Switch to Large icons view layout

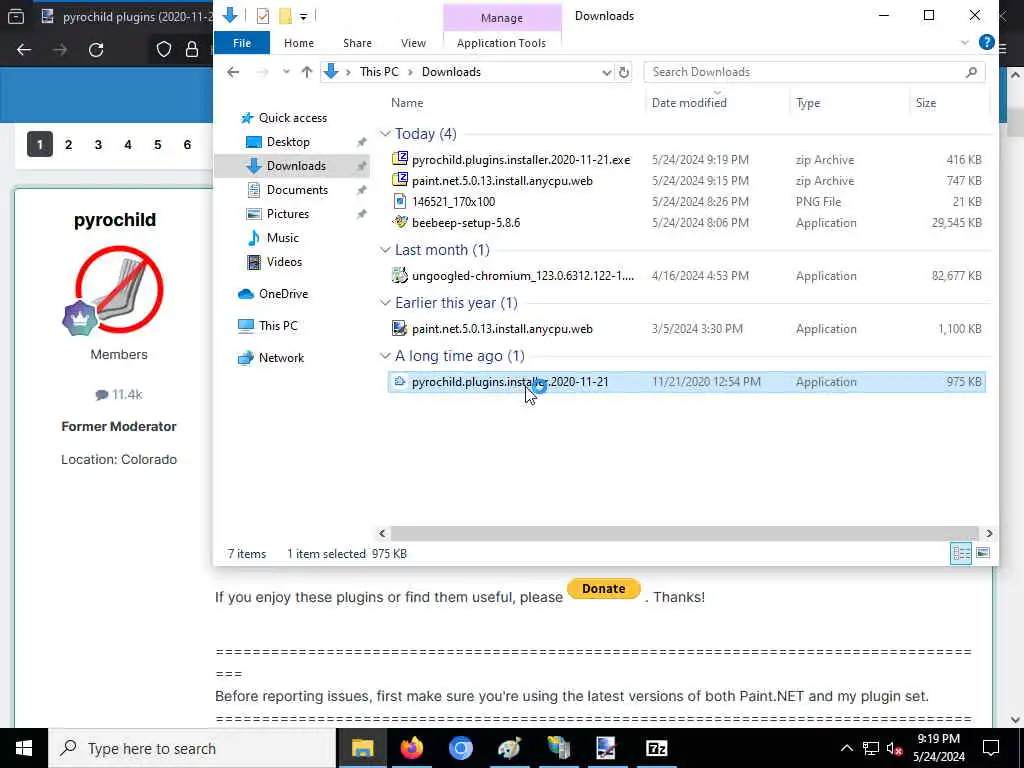click(983, 553)
